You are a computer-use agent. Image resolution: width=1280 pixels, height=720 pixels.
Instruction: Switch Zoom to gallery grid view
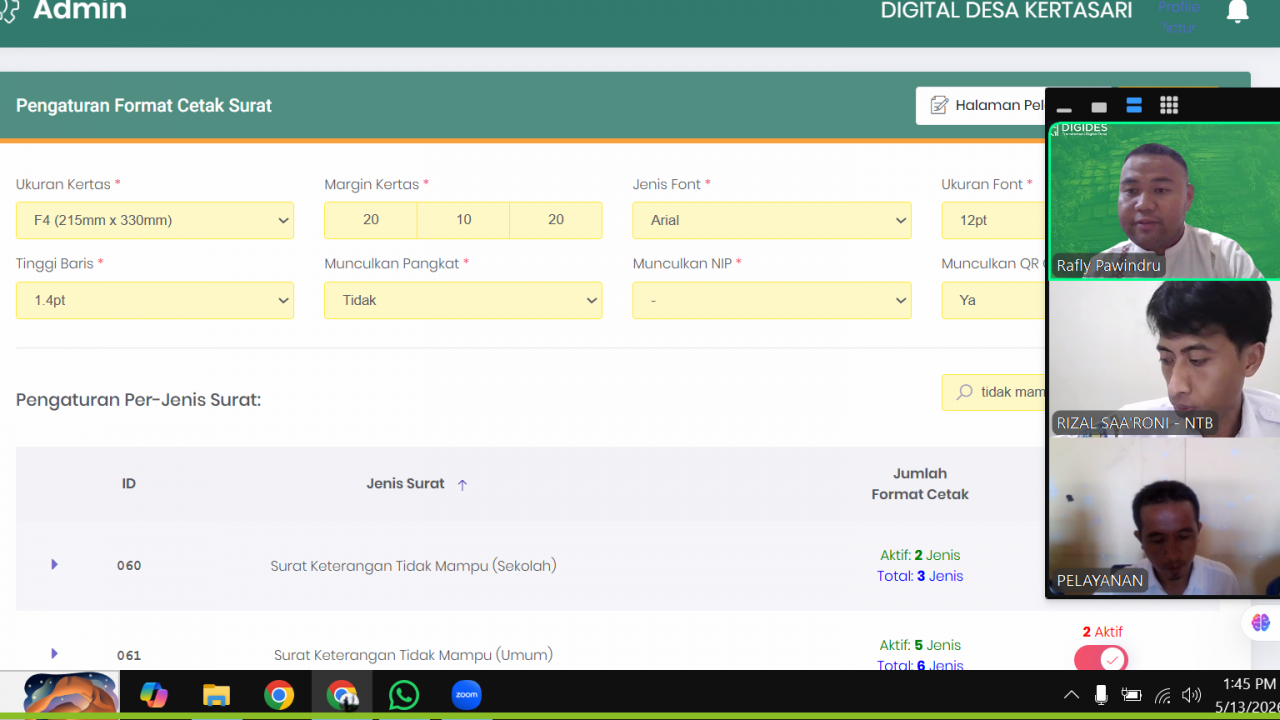click(x=1169, y=105)
